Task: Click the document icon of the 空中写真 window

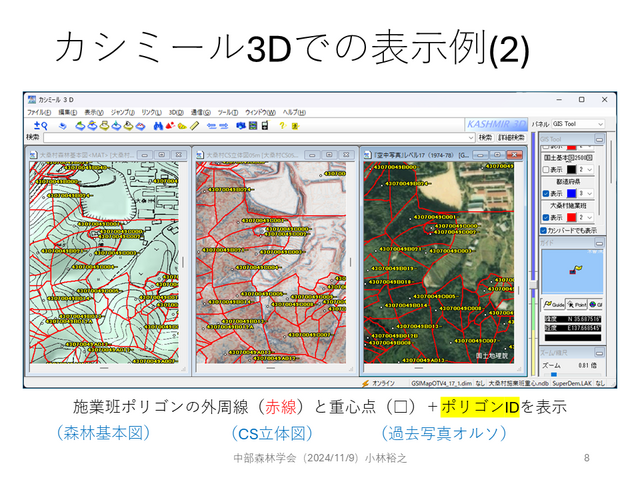Action: (x=367, y=155)
